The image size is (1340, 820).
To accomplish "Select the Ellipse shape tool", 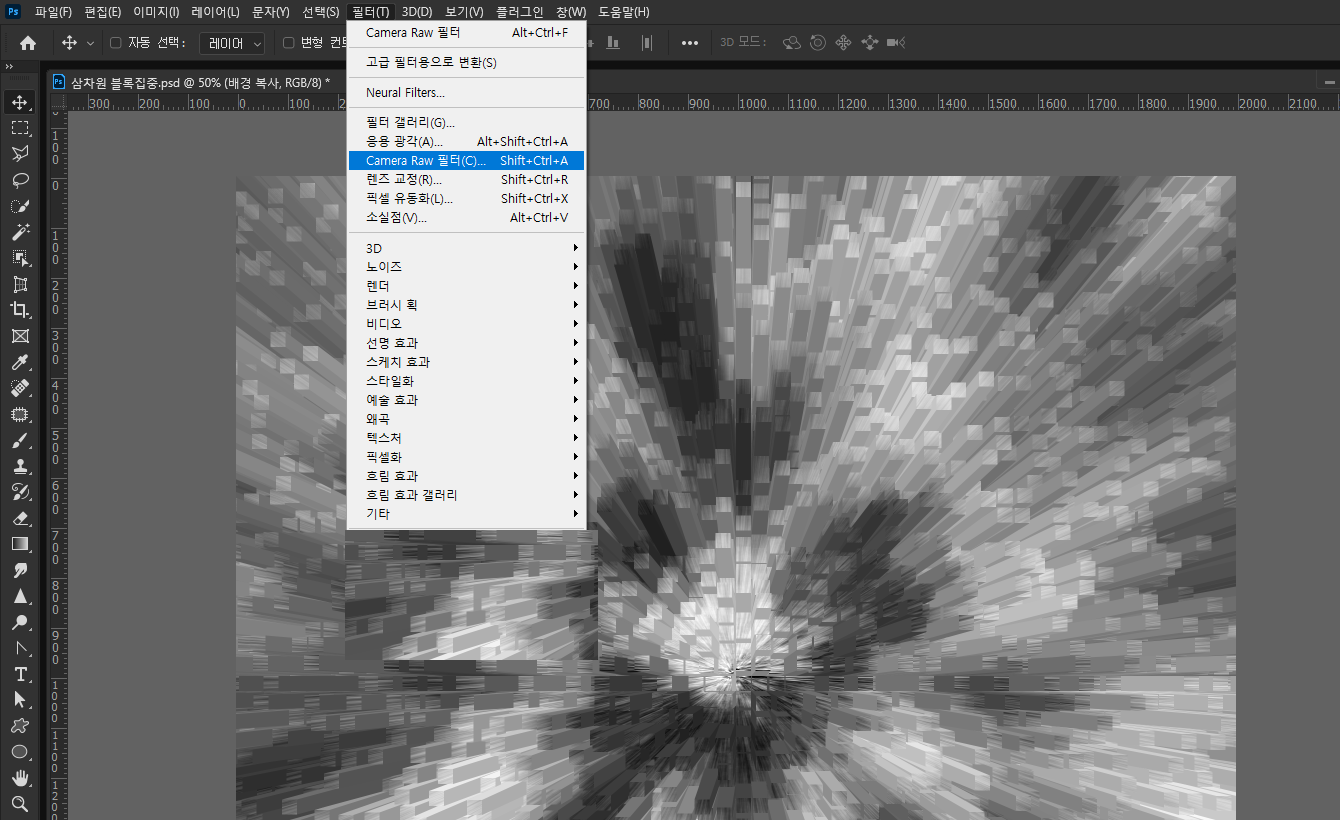I will coord(20,752).
